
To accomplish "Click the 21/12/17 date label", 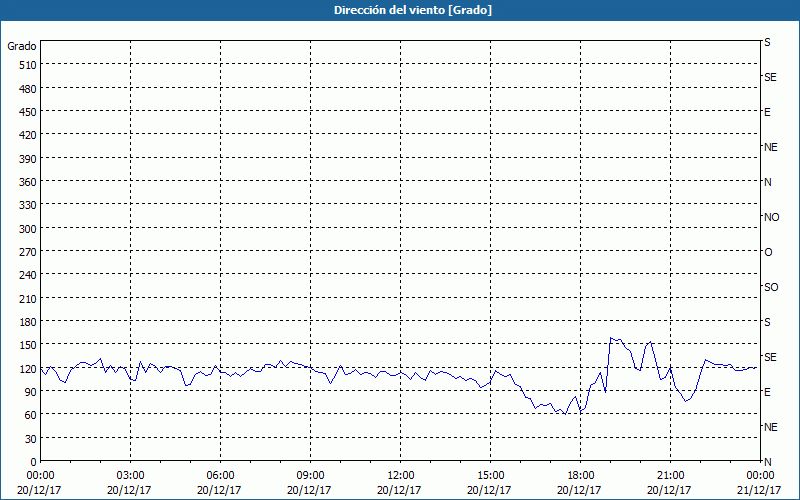I will pos(760,490).
